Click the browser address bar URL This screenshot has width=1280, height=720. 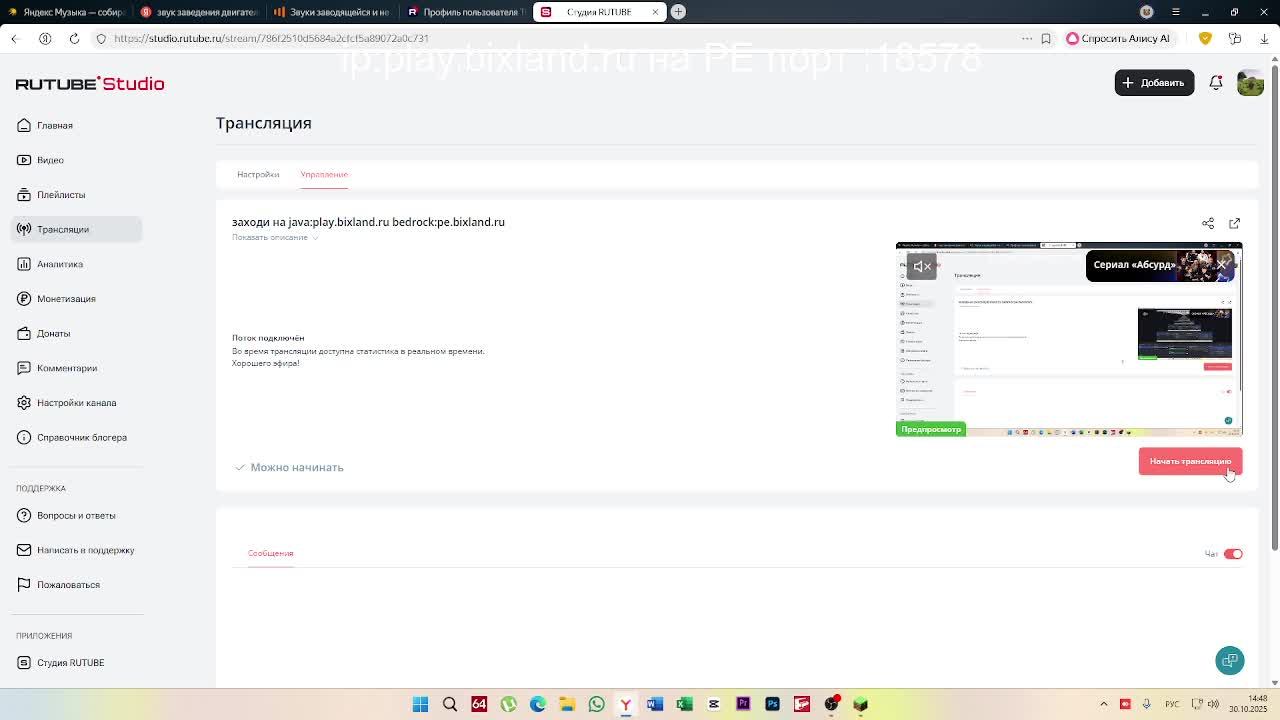coord(271,38)
